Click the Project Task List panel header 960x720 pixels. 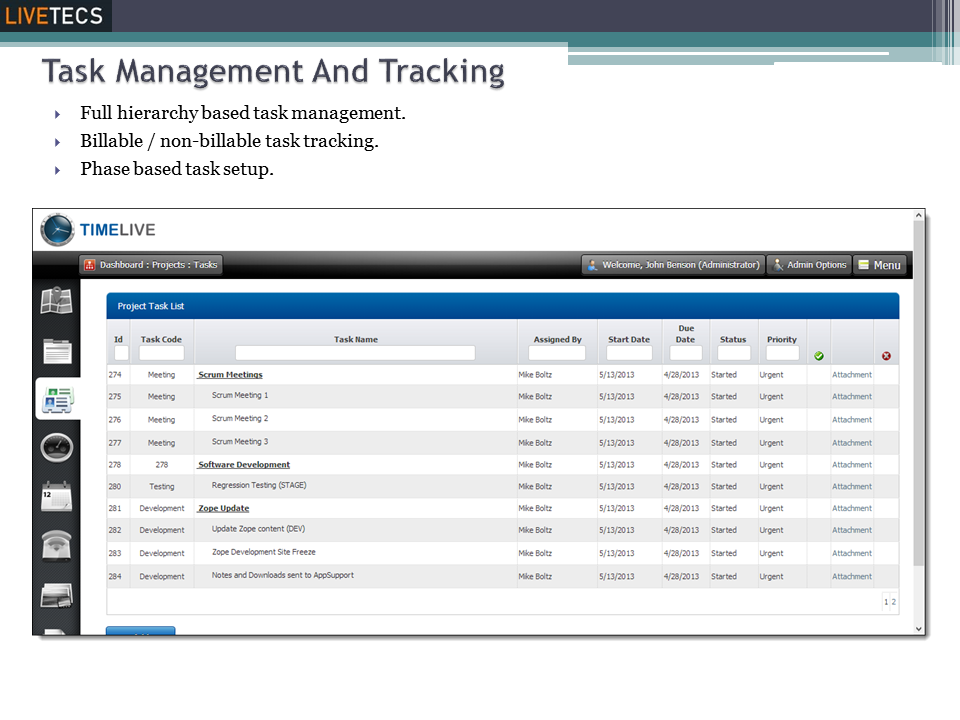coord(503,306)
